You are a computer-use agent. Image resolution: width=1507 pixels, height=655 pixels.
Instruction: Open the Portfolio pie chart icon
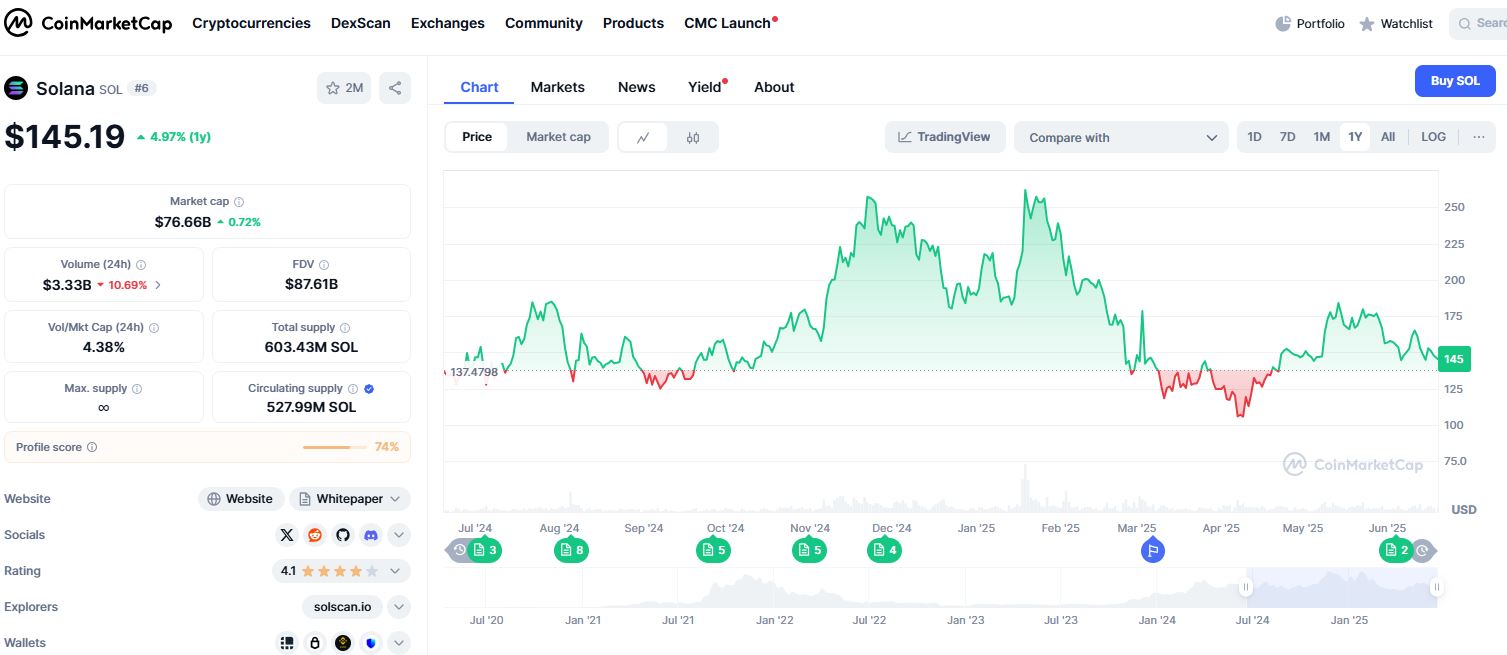pyautogui.click(x=1283, y=23)
